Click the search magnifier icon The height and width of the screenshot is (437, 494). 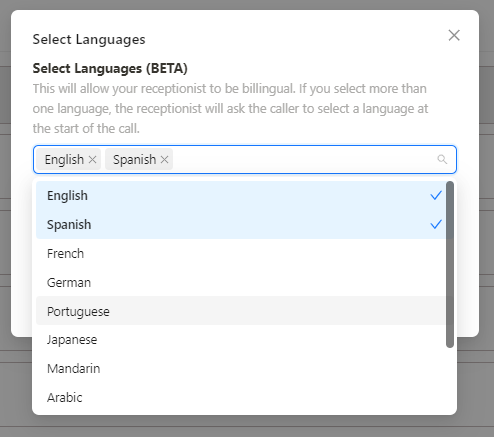(442, 159)
